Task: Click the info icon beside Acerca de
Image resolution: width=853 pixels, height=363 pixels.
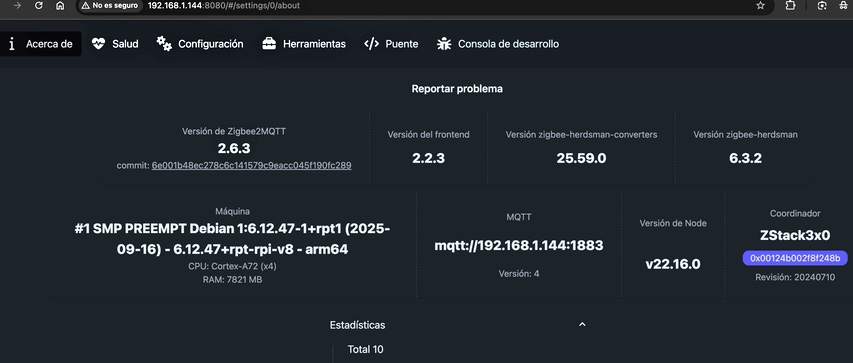Action: pos(11,44)
